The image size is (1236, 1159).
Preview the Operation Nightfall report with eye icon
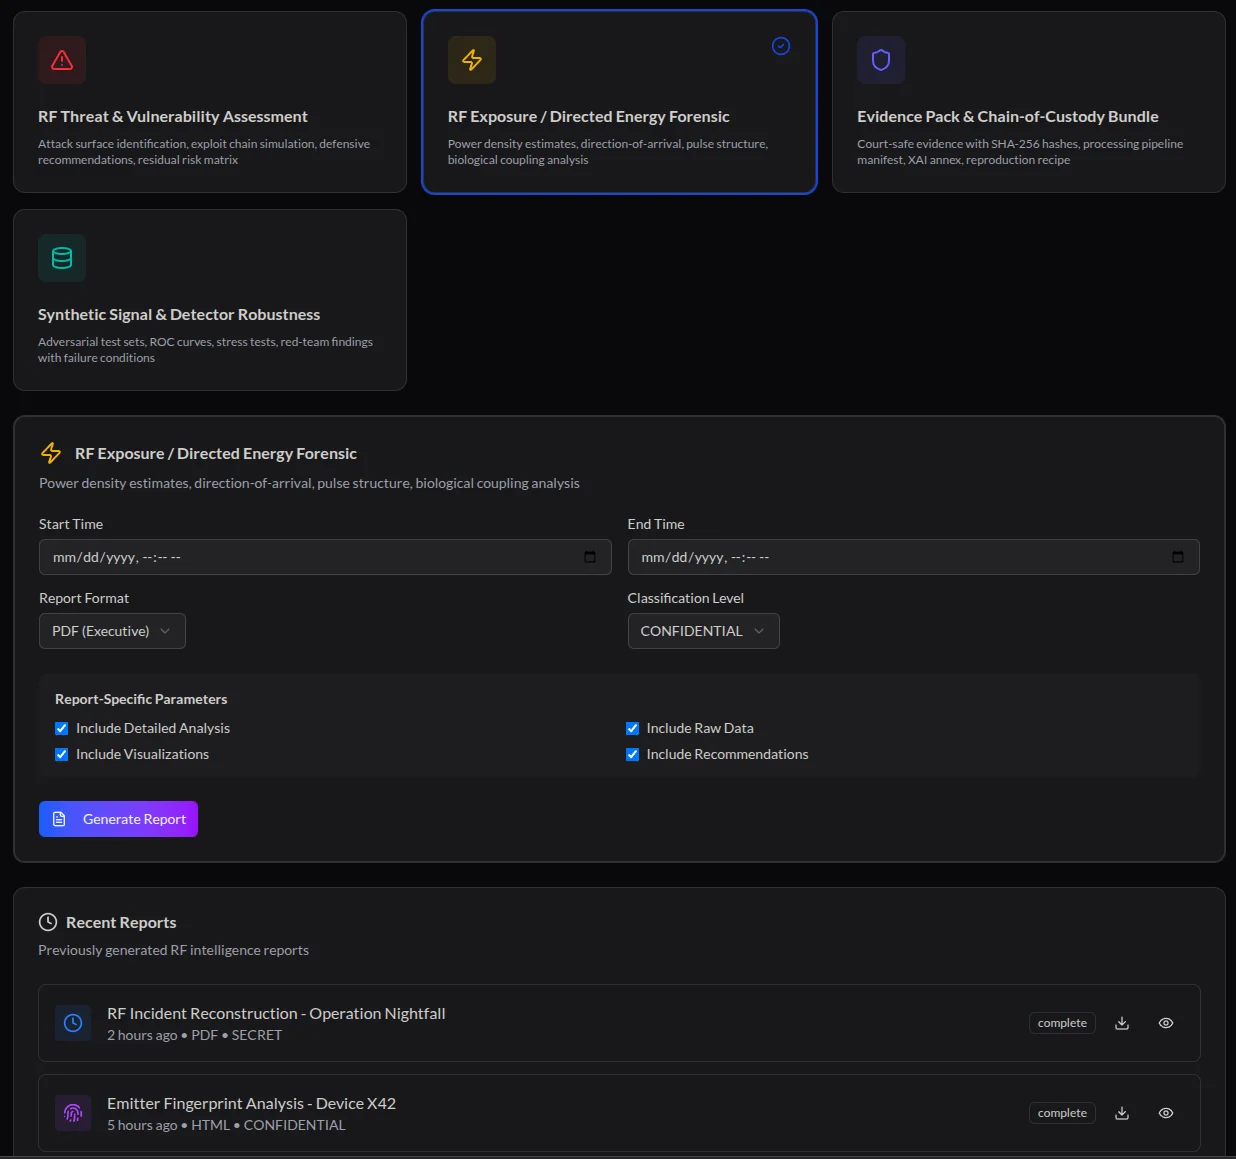1166,1023
